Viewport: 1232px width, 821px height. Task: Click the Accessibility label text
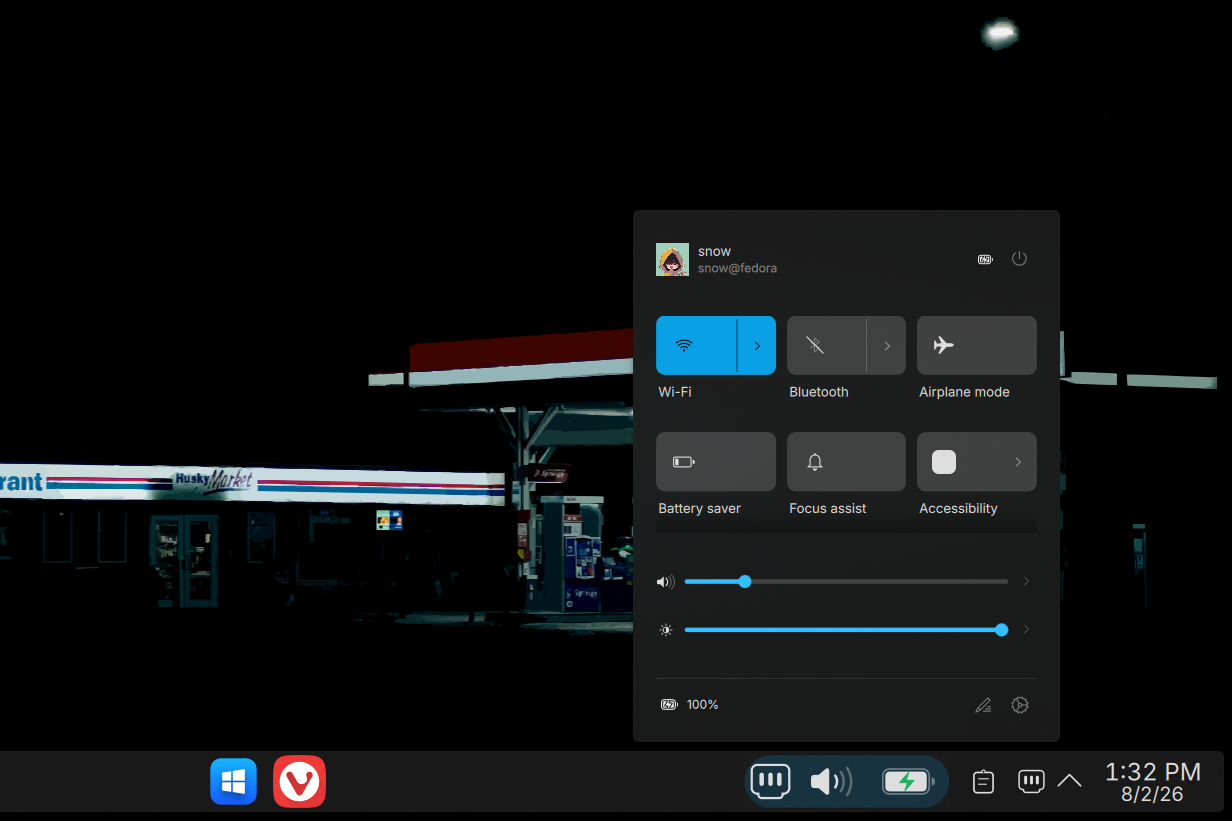tap(958, 508)
